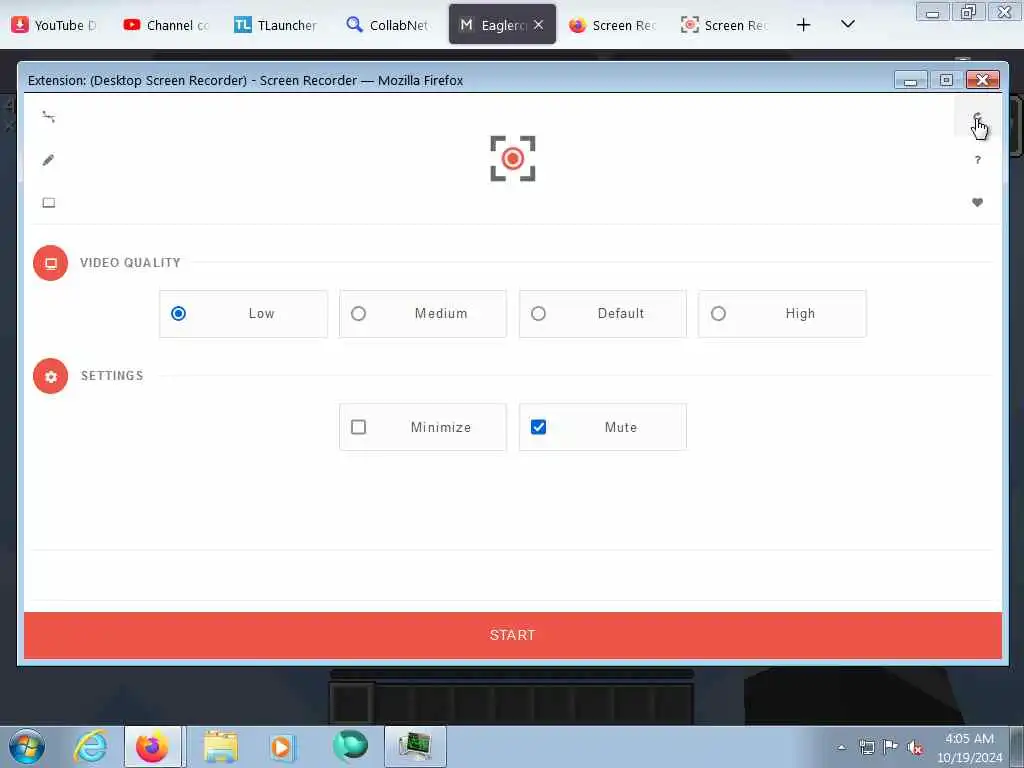Click the Action Center flag icon
Viewport: 1024px width, 768px height.
click(x=889, y=747)
